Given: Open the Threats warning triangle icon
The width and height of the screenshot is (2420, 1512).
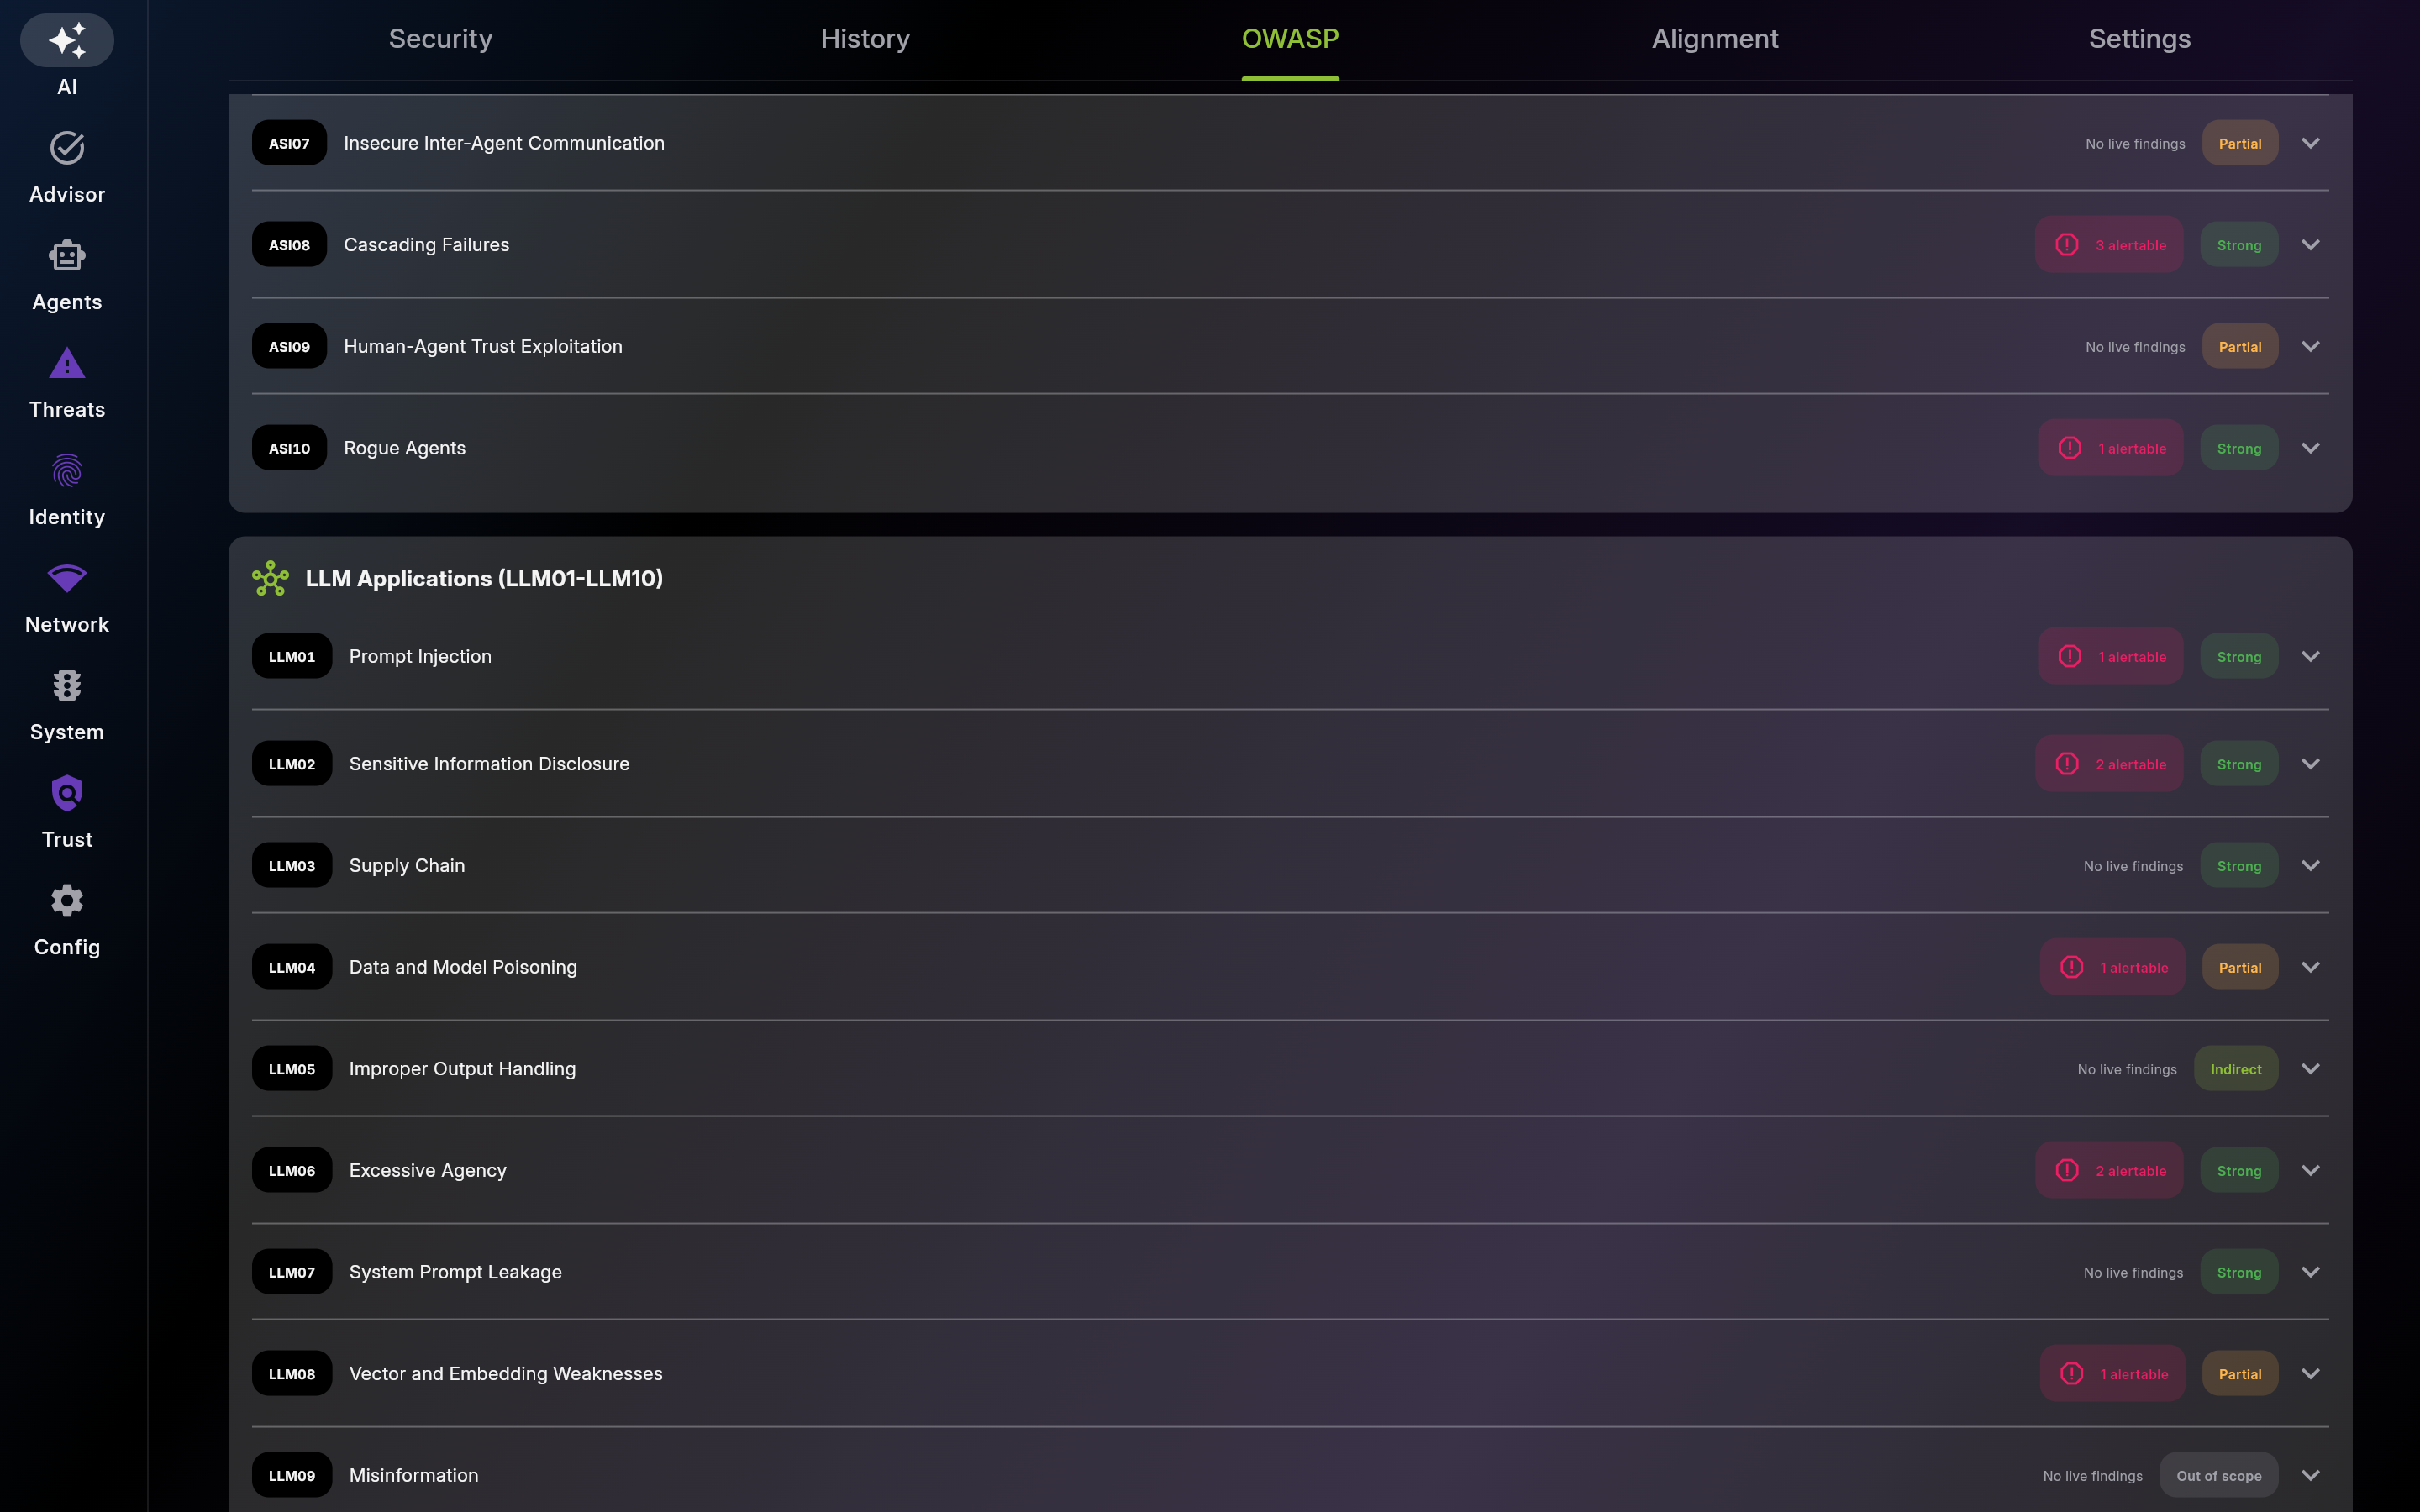Looking at the screenshot, I should [x=67, y=363].
